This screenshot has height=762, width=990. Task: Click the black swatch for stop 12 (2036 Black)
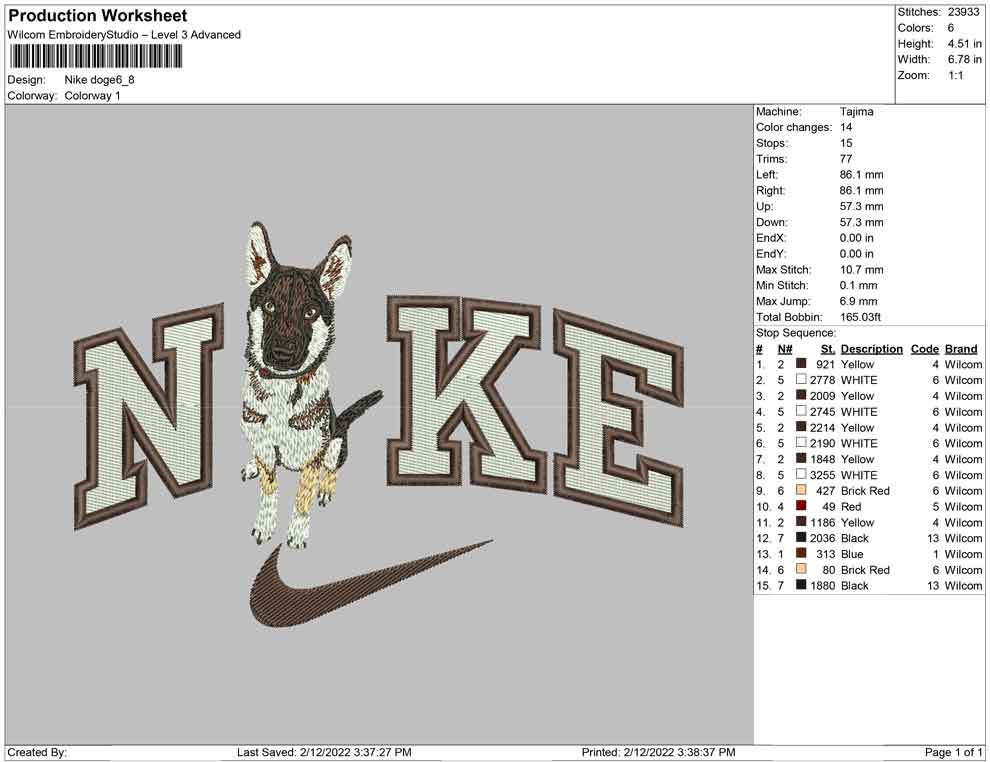click(801, 537)
